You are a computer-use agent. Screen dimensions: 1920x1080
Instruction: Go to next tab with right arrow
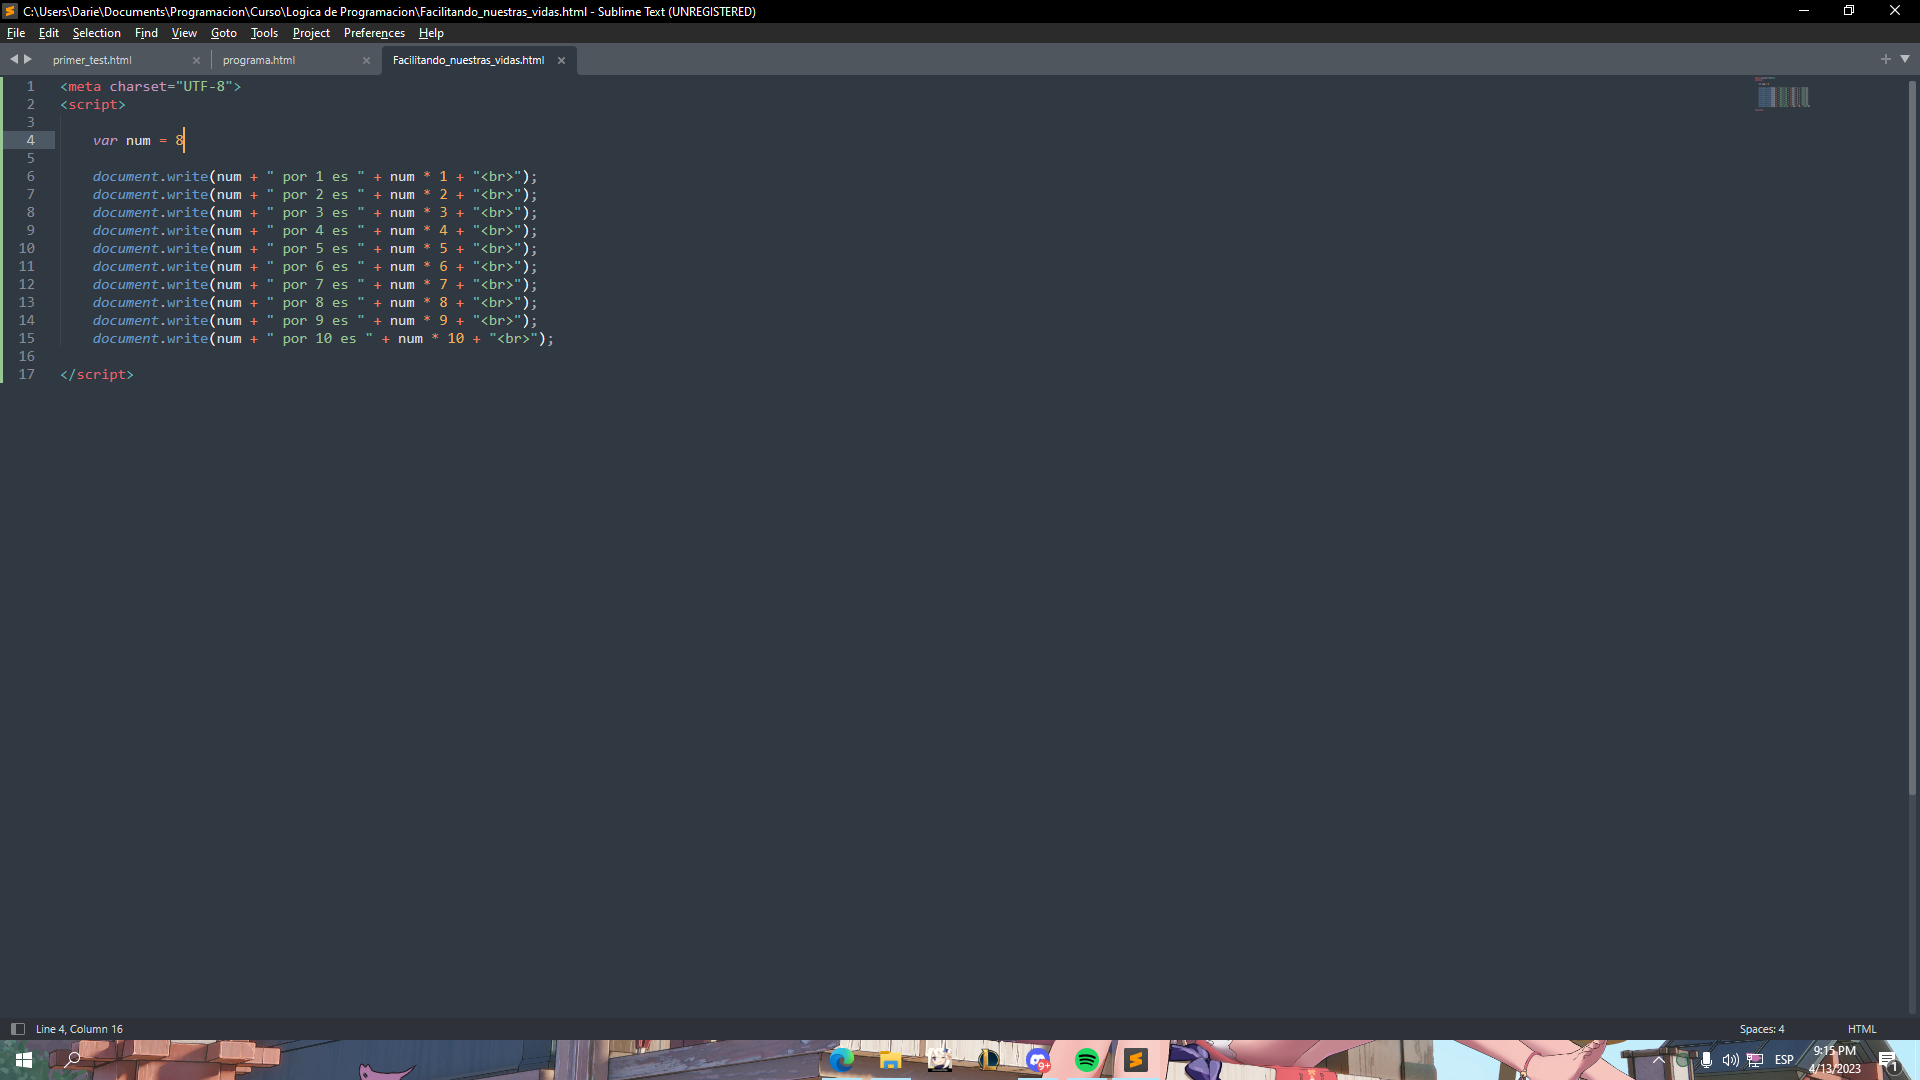[28, 59]
